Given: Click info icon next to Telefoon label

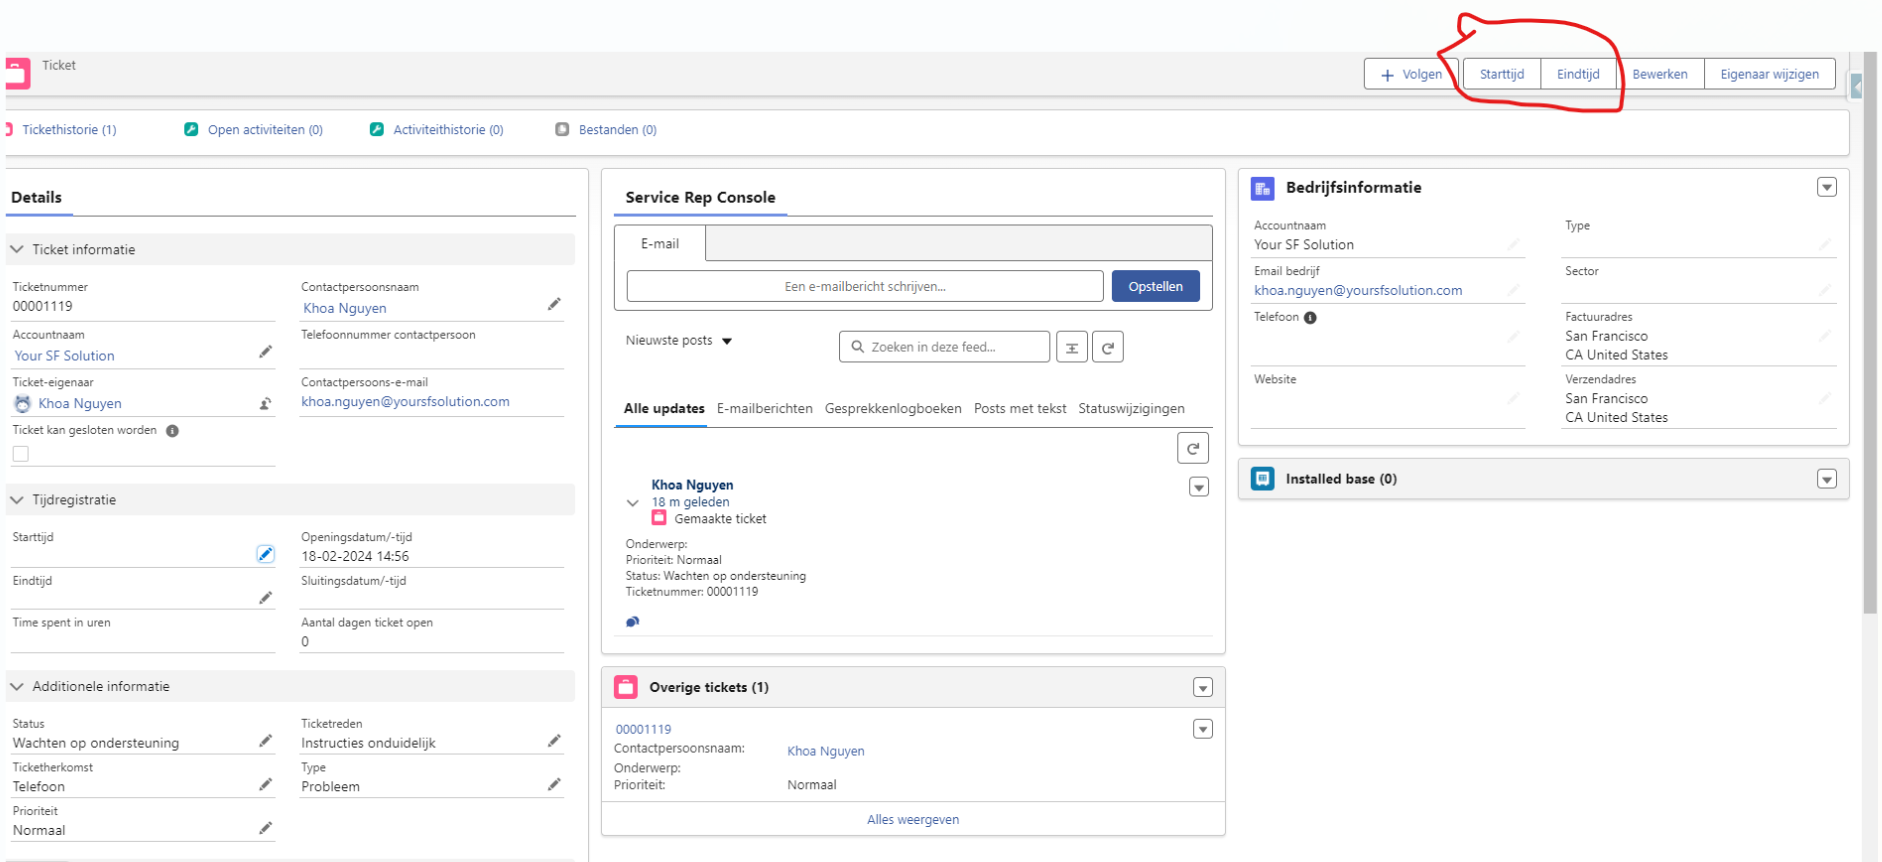Looking at the screenshot, I should [1310, 318].
